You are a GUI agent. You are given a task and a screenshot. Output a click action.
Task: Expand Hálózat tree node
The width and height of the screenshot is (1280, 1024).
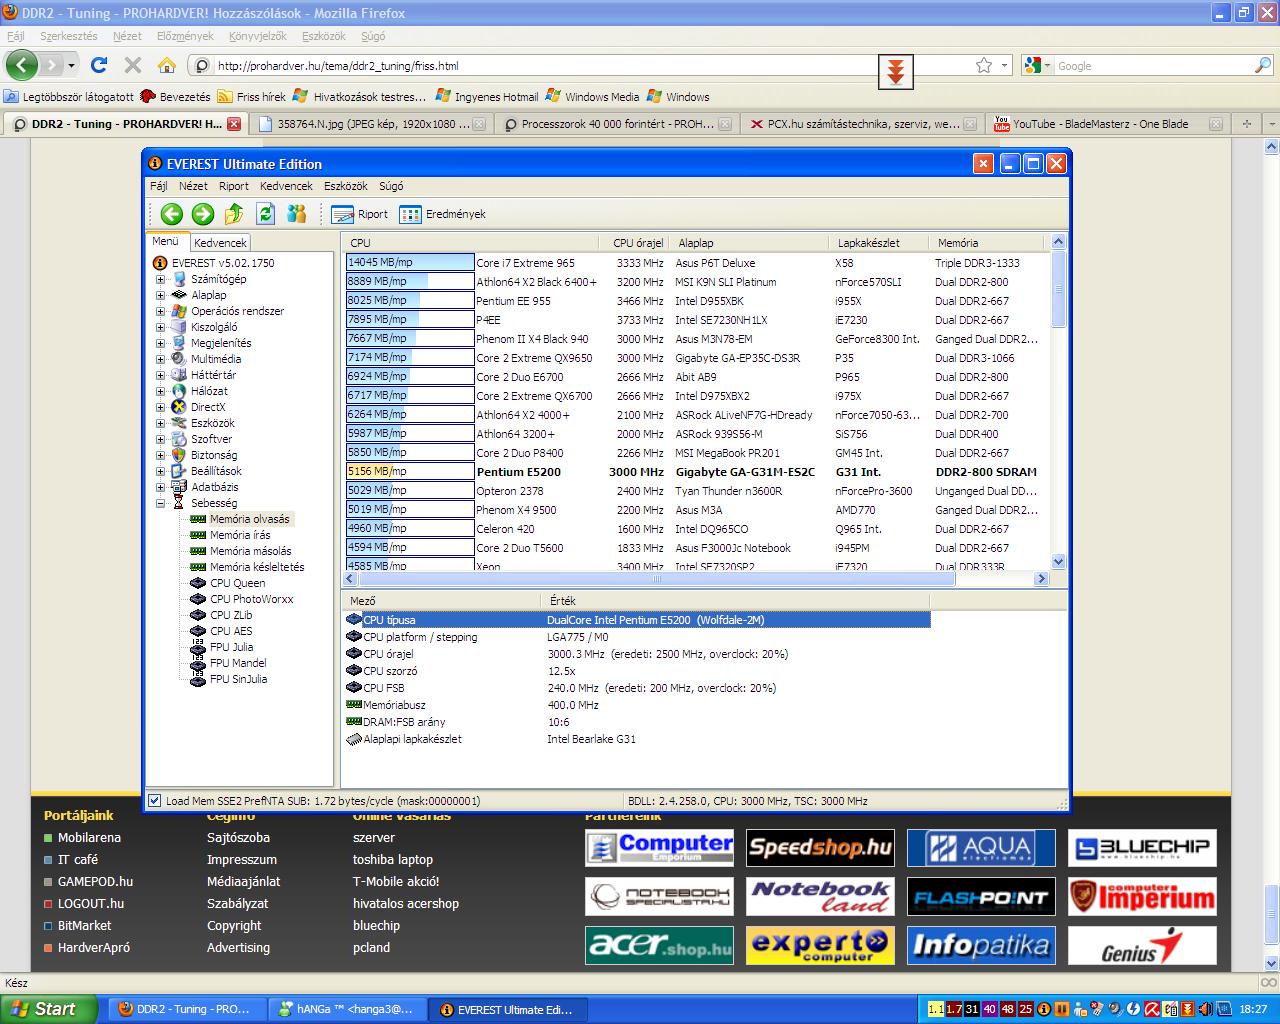click(160, 391)
